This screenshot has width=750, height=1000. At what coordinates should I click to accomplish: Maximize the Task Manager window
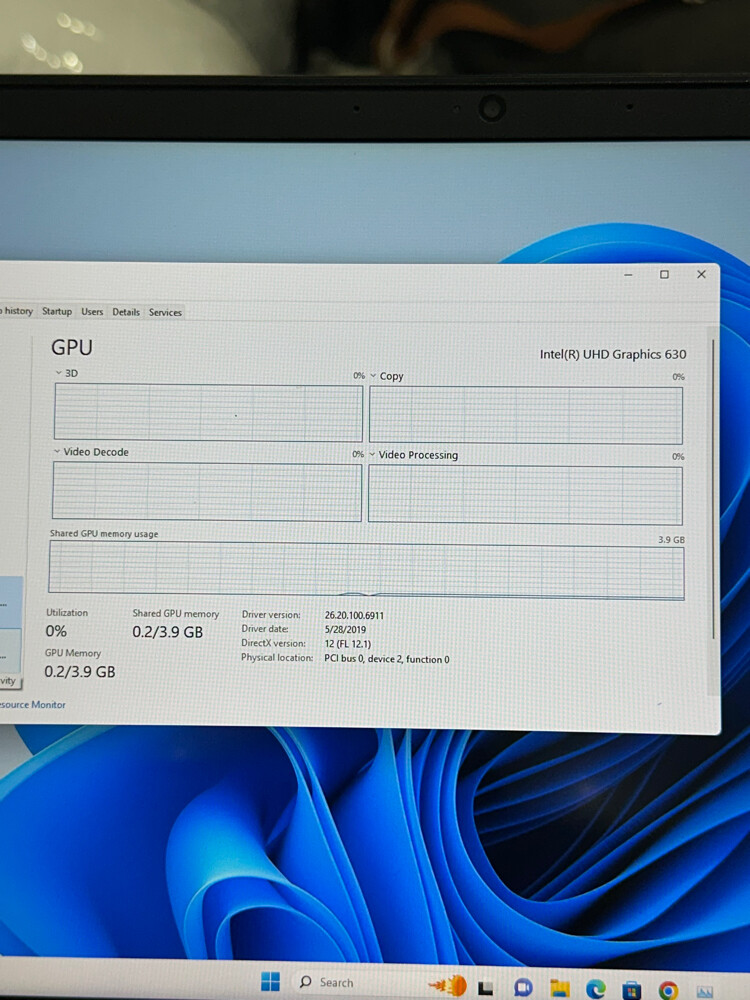(x=665, y=274)
